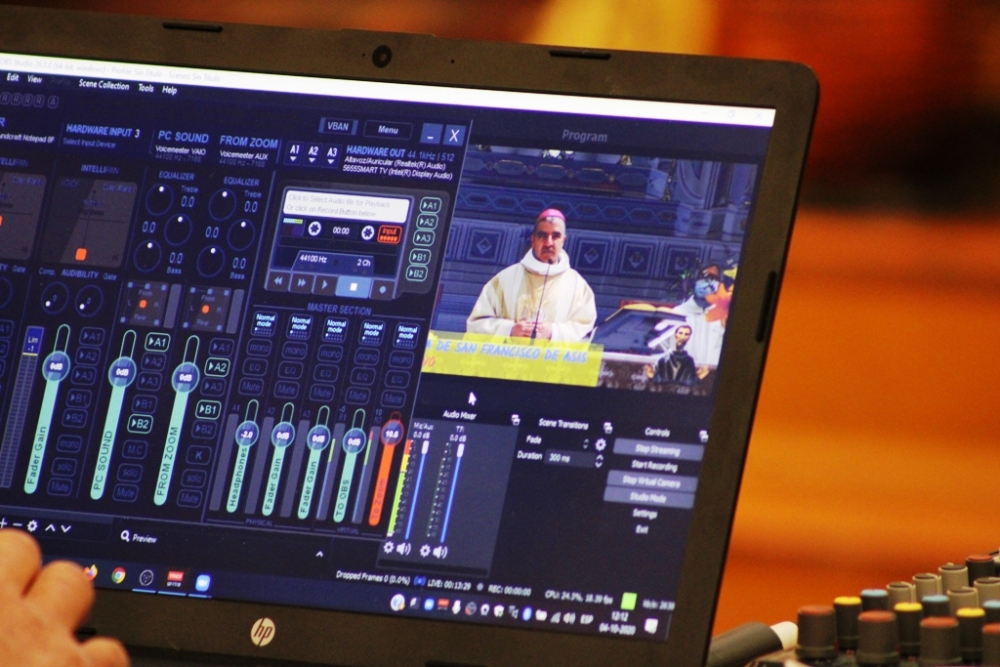Solo the PC SOUND strip
Image resolution: width=1000 pixels, height=667 pixels.
pyautogui.click(x=129, y=473)
